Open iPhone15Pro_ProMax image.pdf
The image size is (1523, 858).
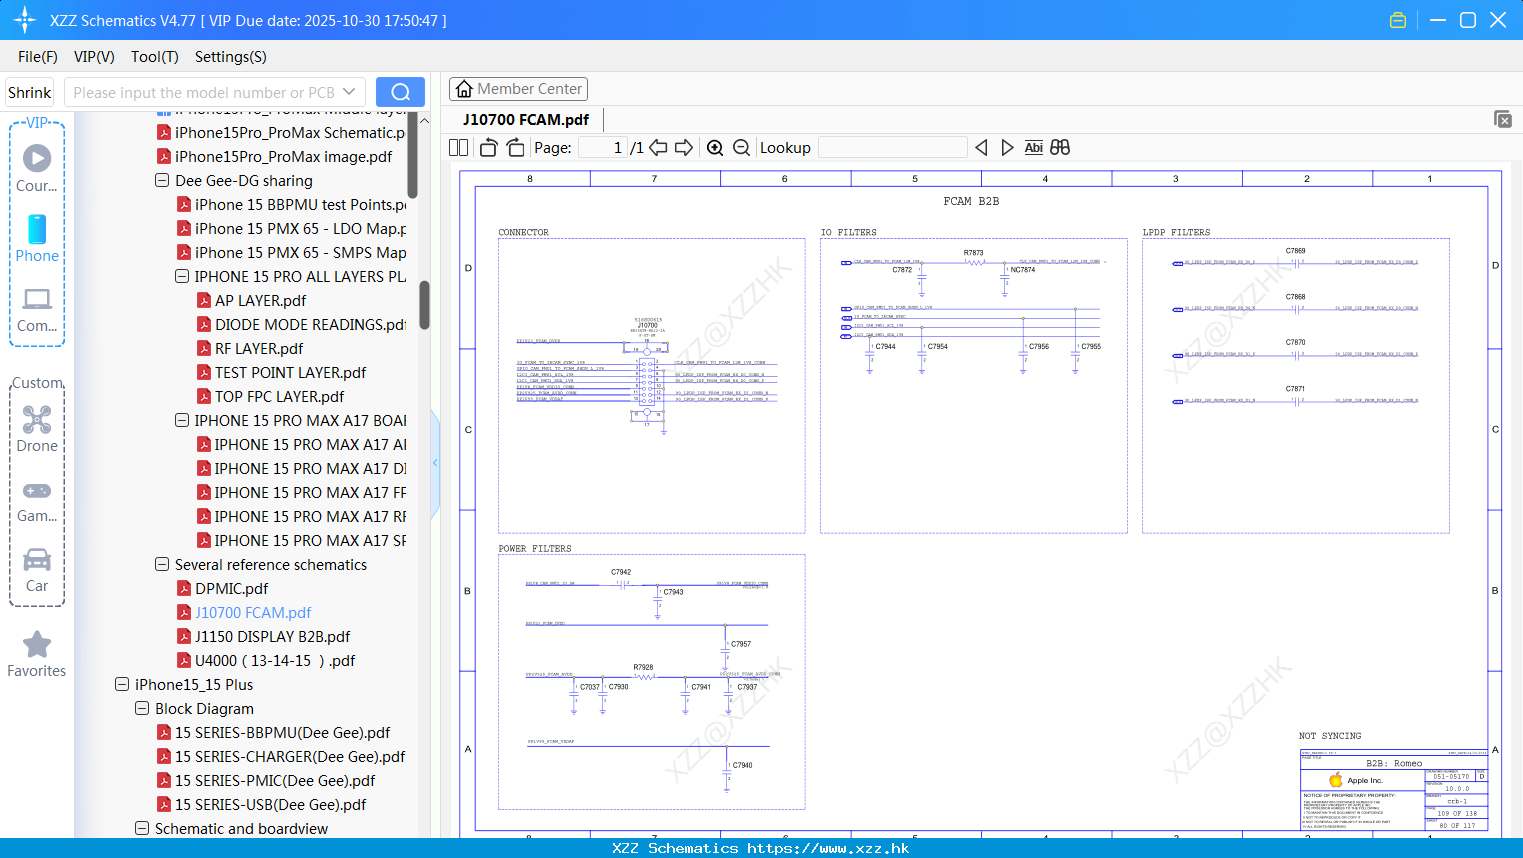[283, 156]
